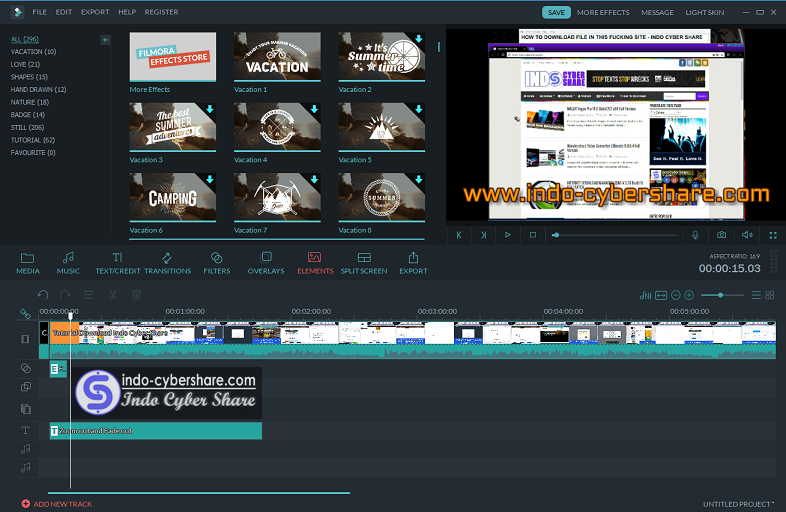Open the Help menu
Image resolution: width=786 pixels, height=512 pixels.
point(127,12)
